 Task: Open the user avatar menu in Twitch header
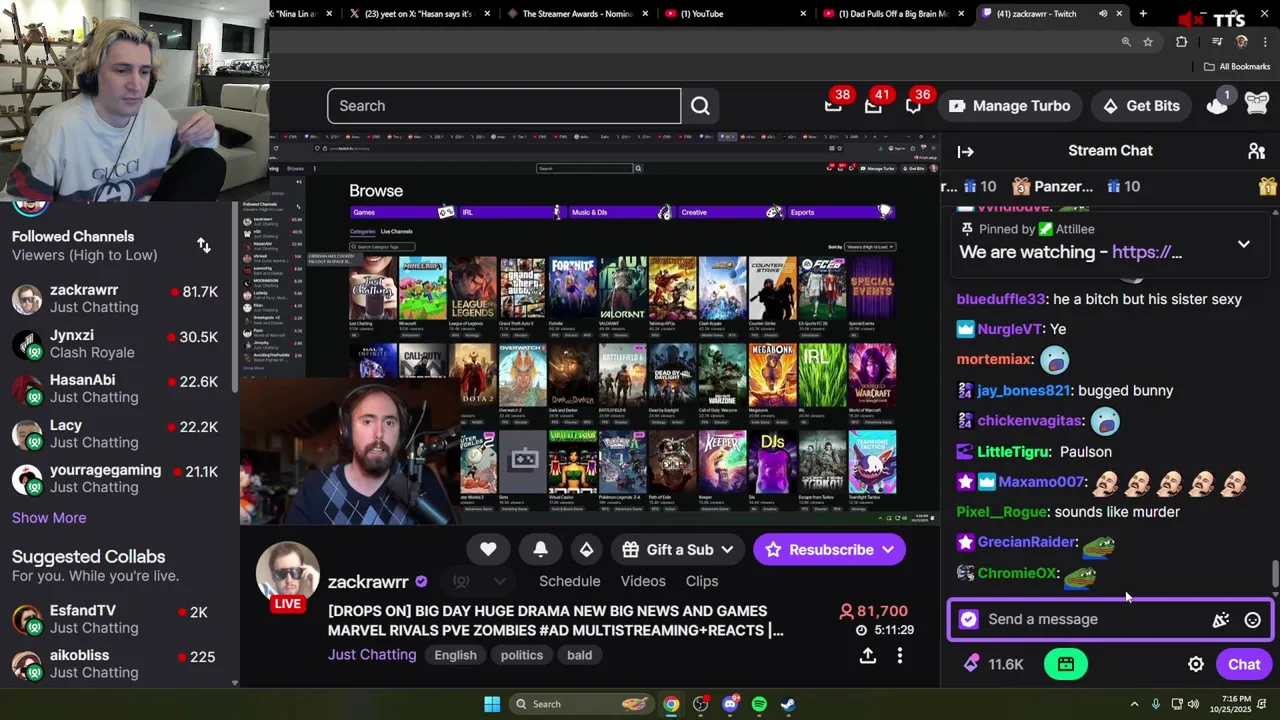pos(1257,105)
